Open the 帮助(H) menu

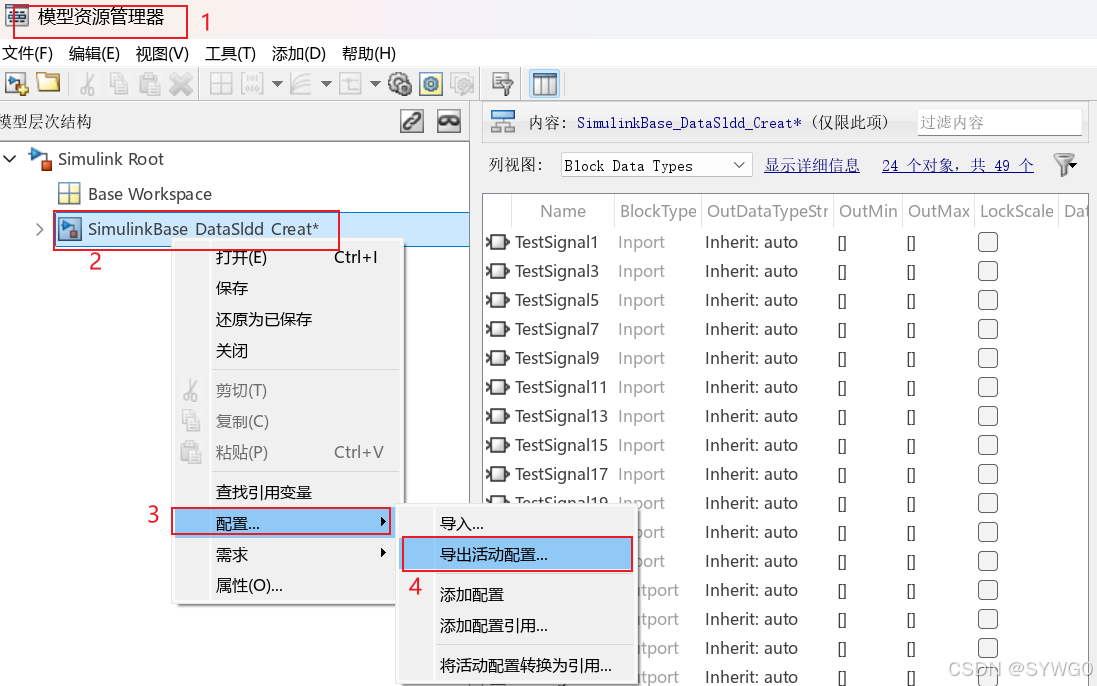369,54
